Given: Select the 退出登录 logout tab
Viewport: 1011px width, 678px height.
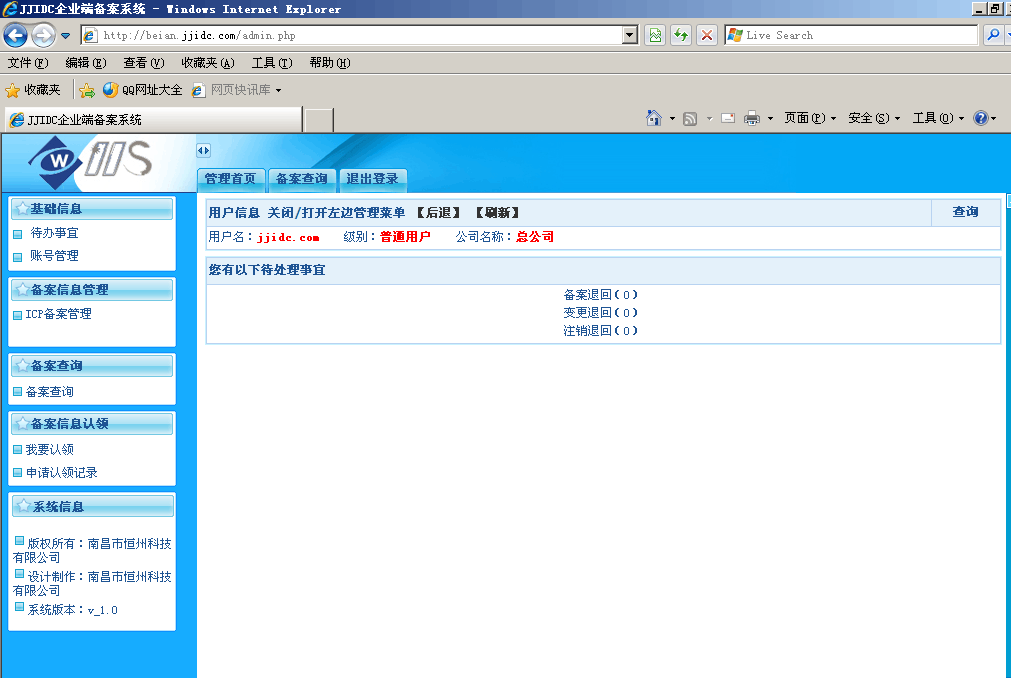Looking at the screenshot, I should [x=372, y=180].
